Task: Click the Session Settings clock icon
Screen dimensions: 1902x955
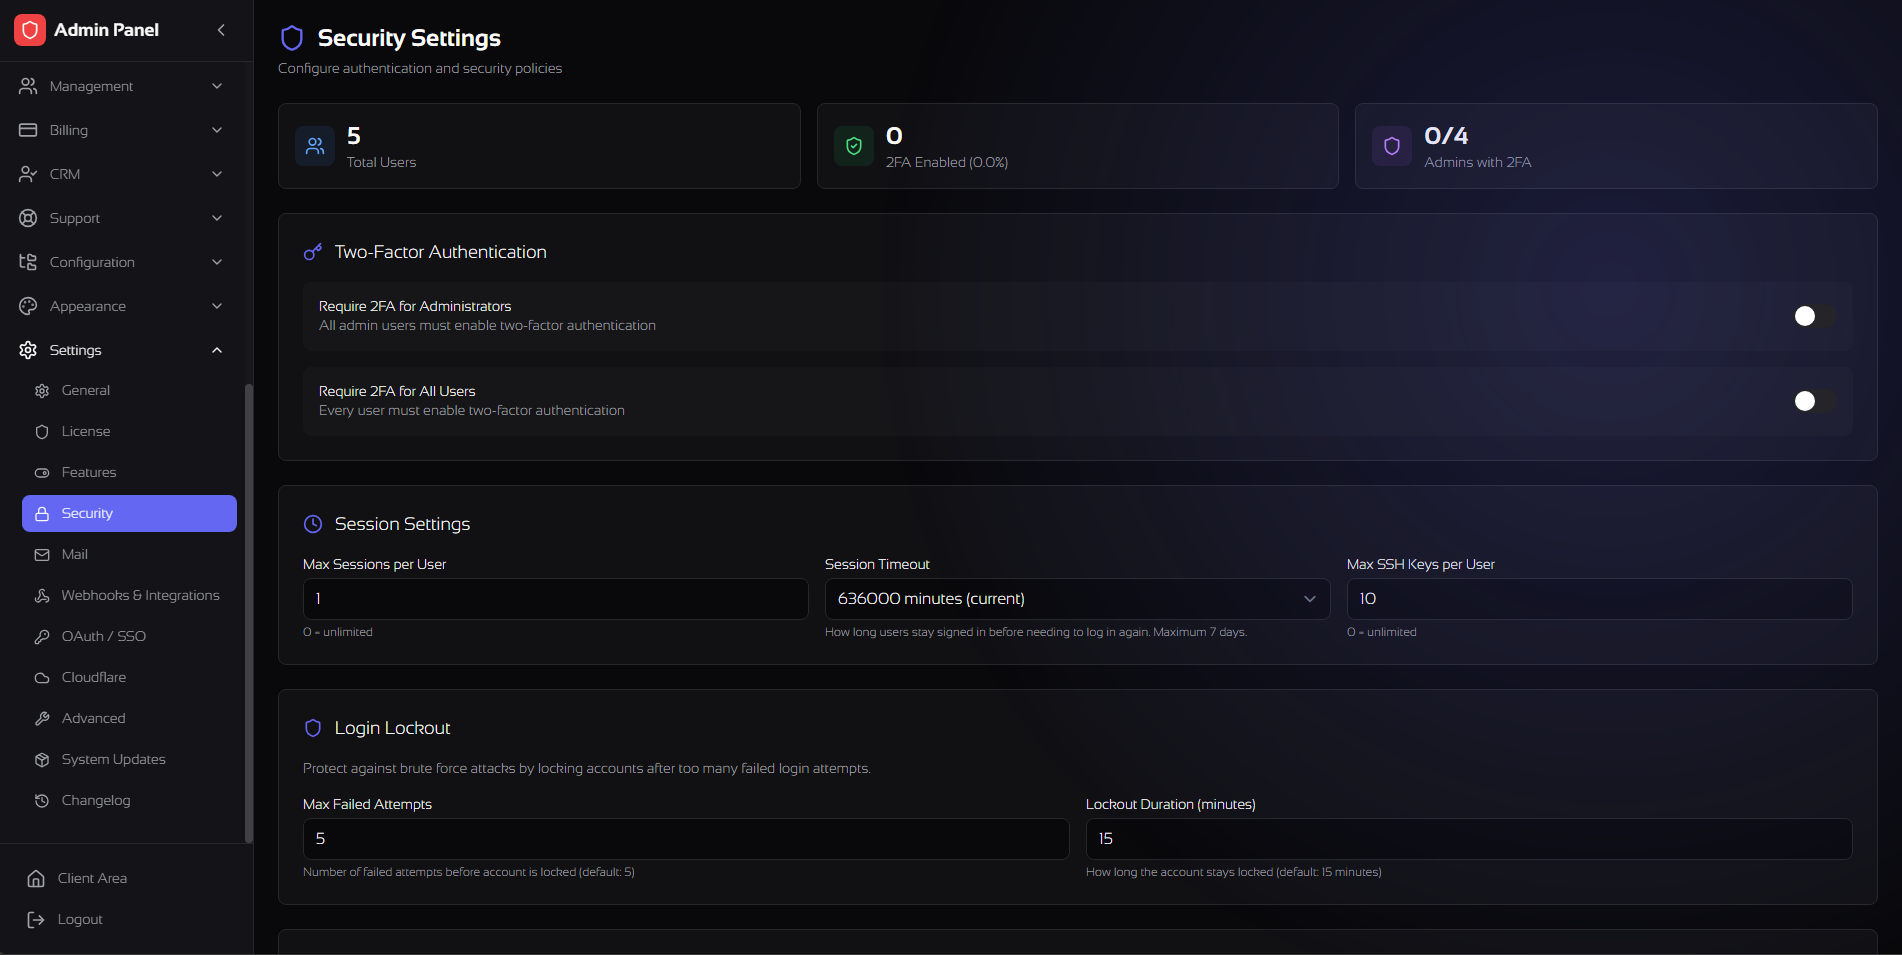Action: point(313,524)
